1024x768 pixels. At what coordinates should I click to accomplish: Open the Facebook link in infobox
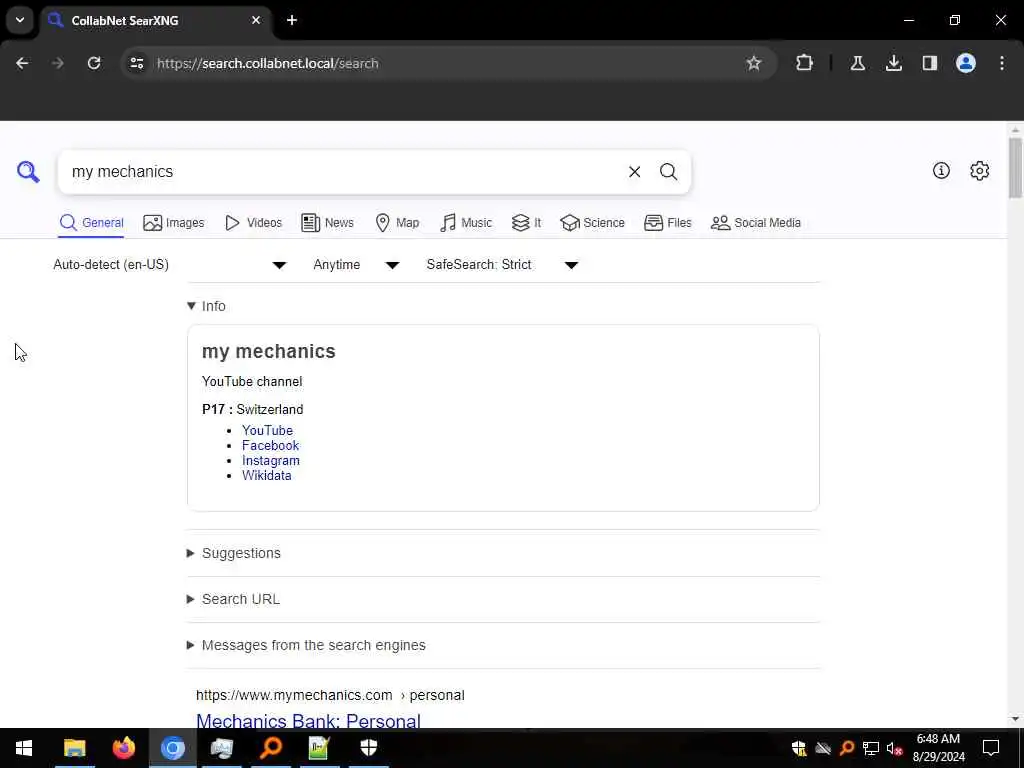click(x=270, y=445)
